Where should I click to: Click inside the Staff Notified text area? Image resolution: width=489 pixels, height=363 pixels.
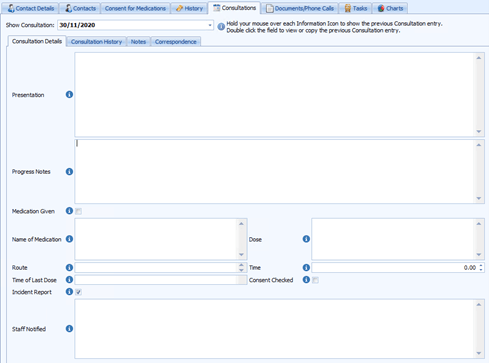click(275, 329)
